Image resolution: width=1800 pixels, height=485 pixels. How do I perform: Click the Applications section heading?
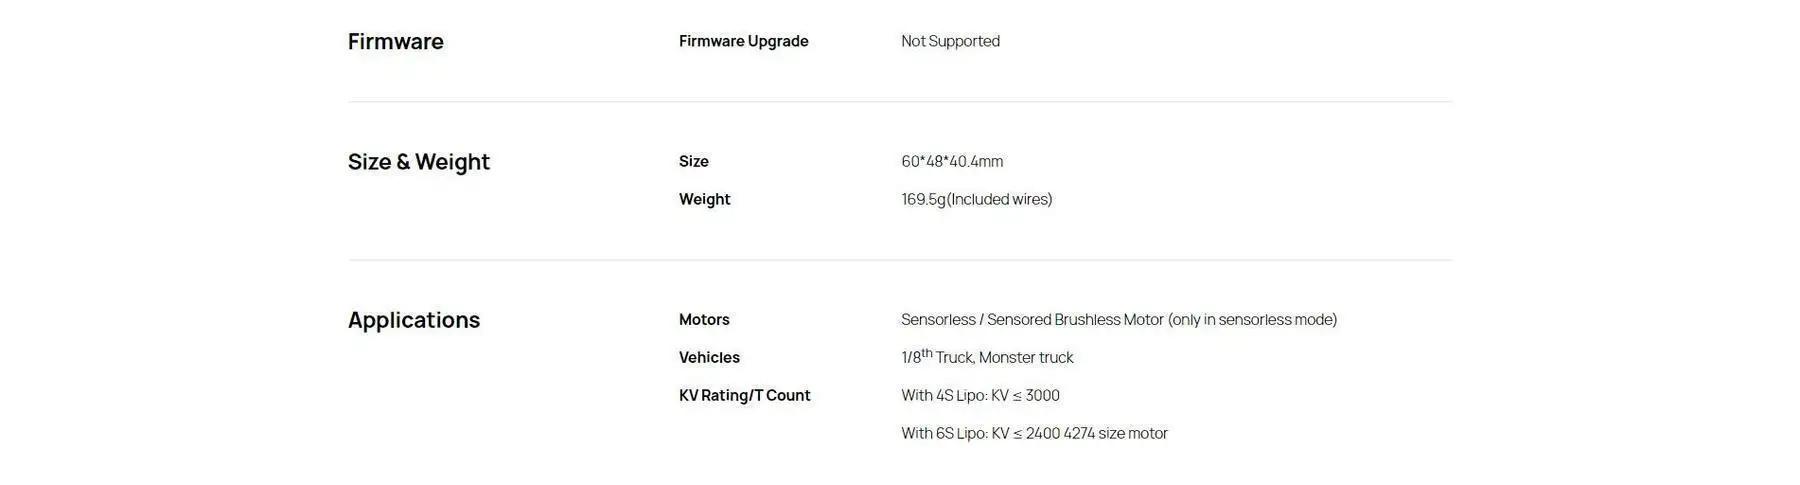[x=413, y=320]
